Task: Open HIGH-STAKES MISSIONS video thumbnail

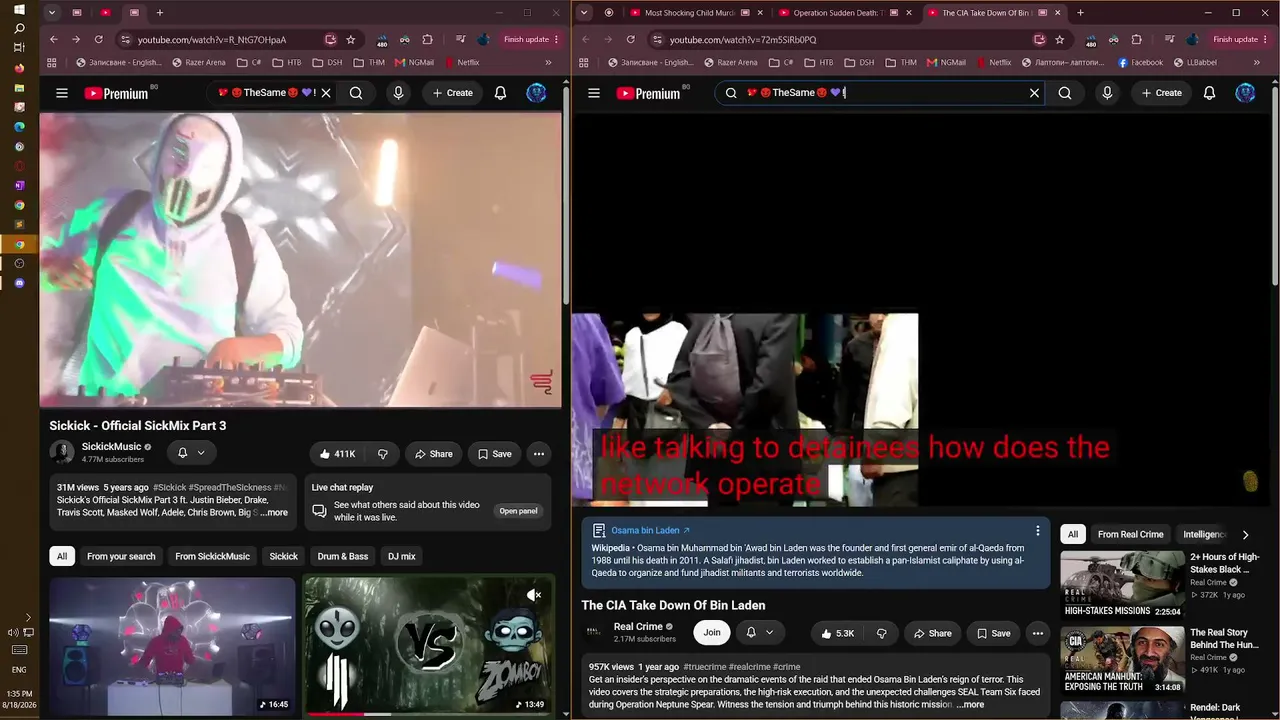Action: click(x=1122, y=584)
